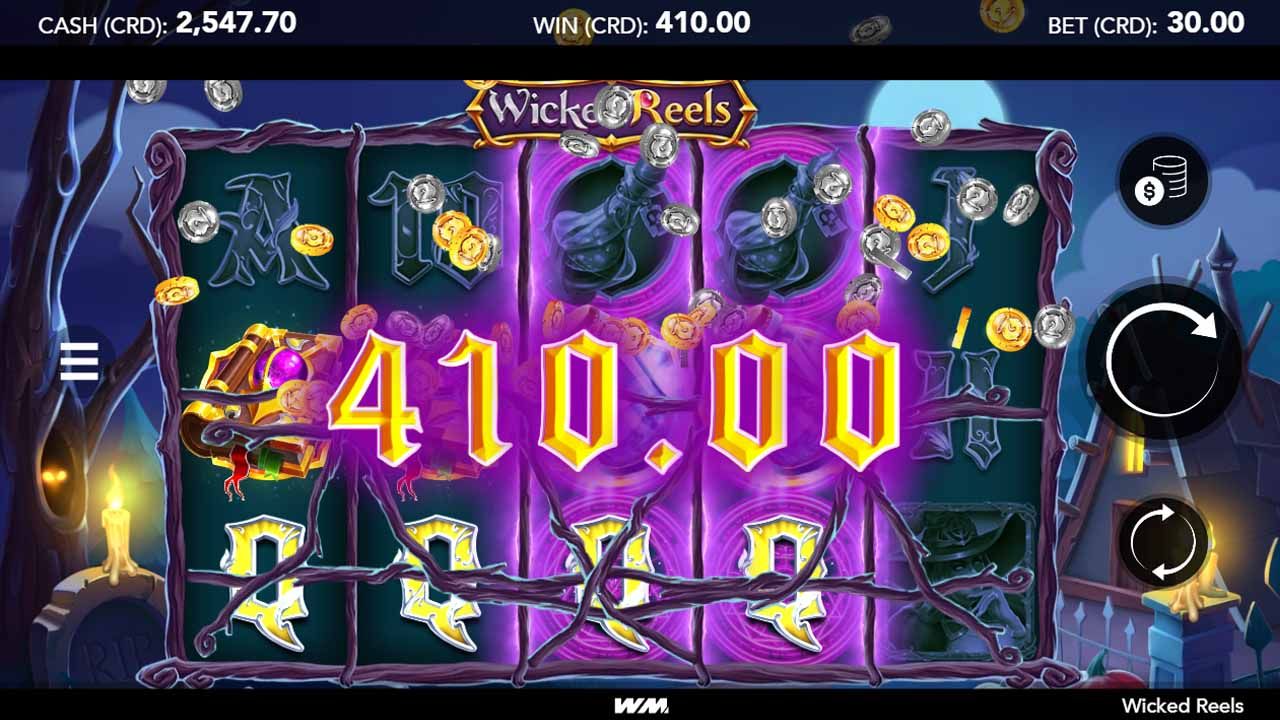Screen dimensions: 1280x720
Task: Click the WM logo at the bottom
Action: click(x=640, y=706)
